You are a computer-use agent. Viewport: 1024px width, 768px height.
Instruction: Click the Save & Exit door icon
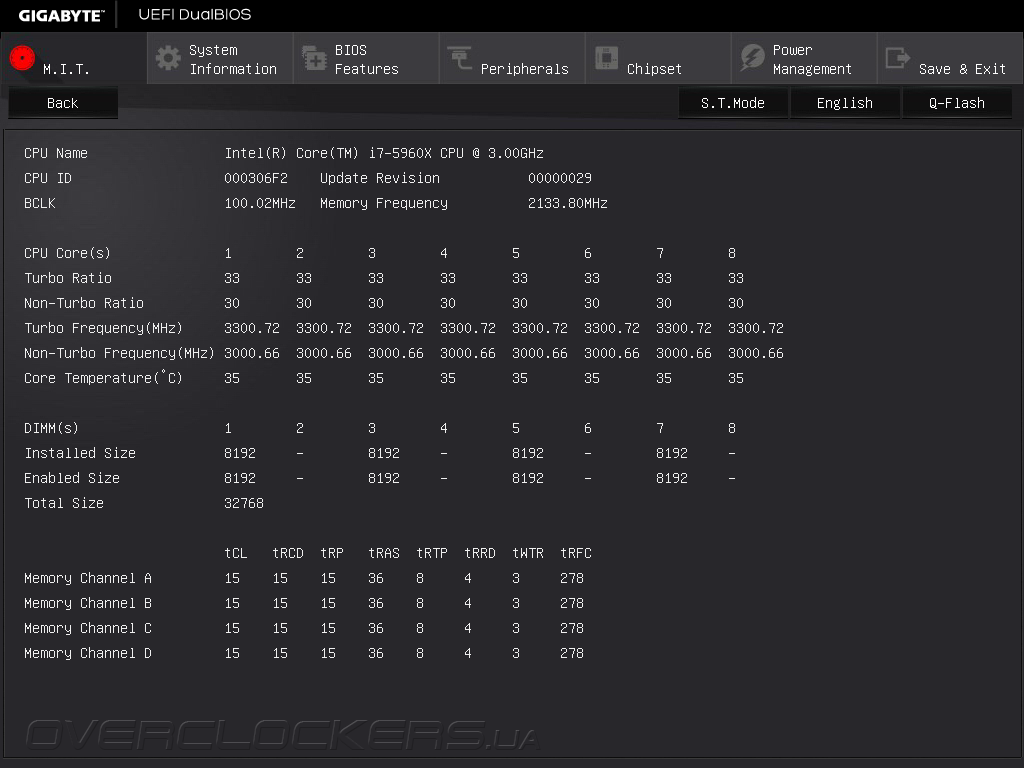coord(897,58)
